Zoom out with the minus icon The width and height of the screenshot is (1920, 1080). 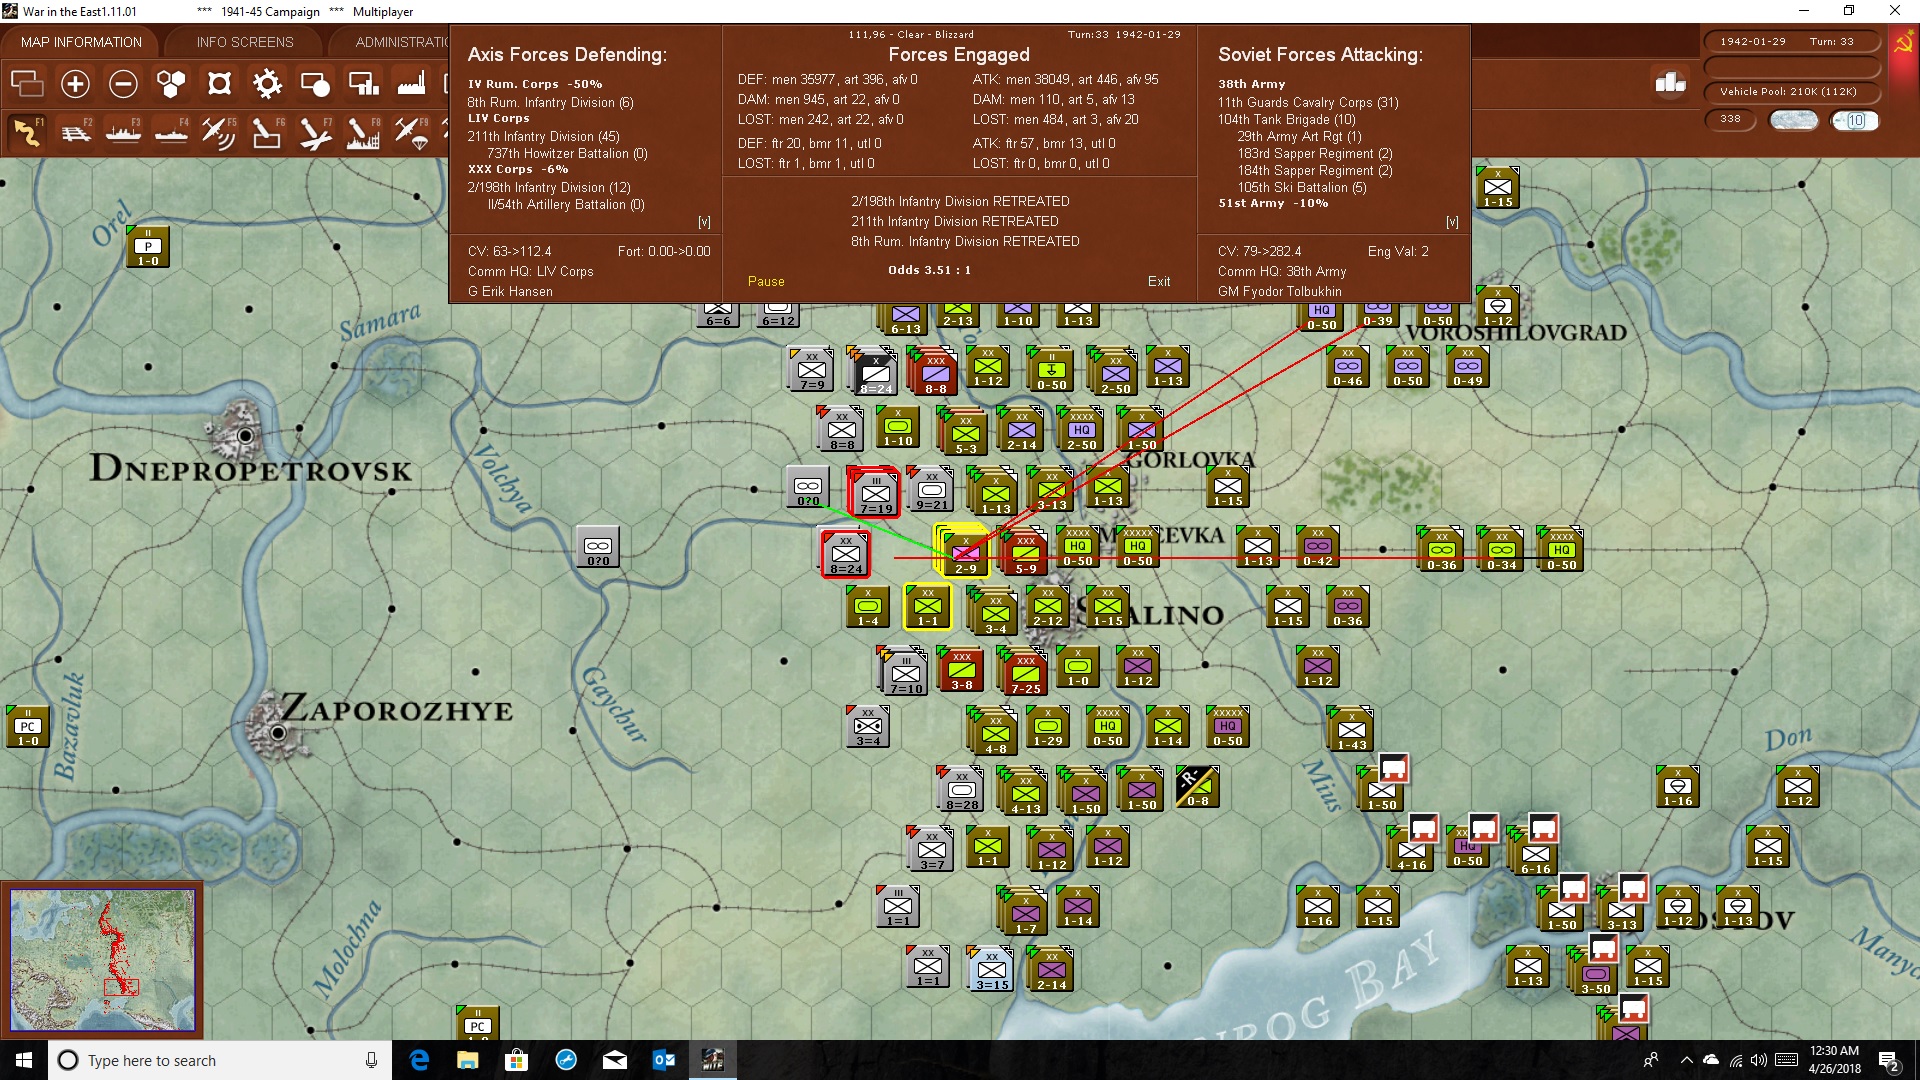point(123,84)
